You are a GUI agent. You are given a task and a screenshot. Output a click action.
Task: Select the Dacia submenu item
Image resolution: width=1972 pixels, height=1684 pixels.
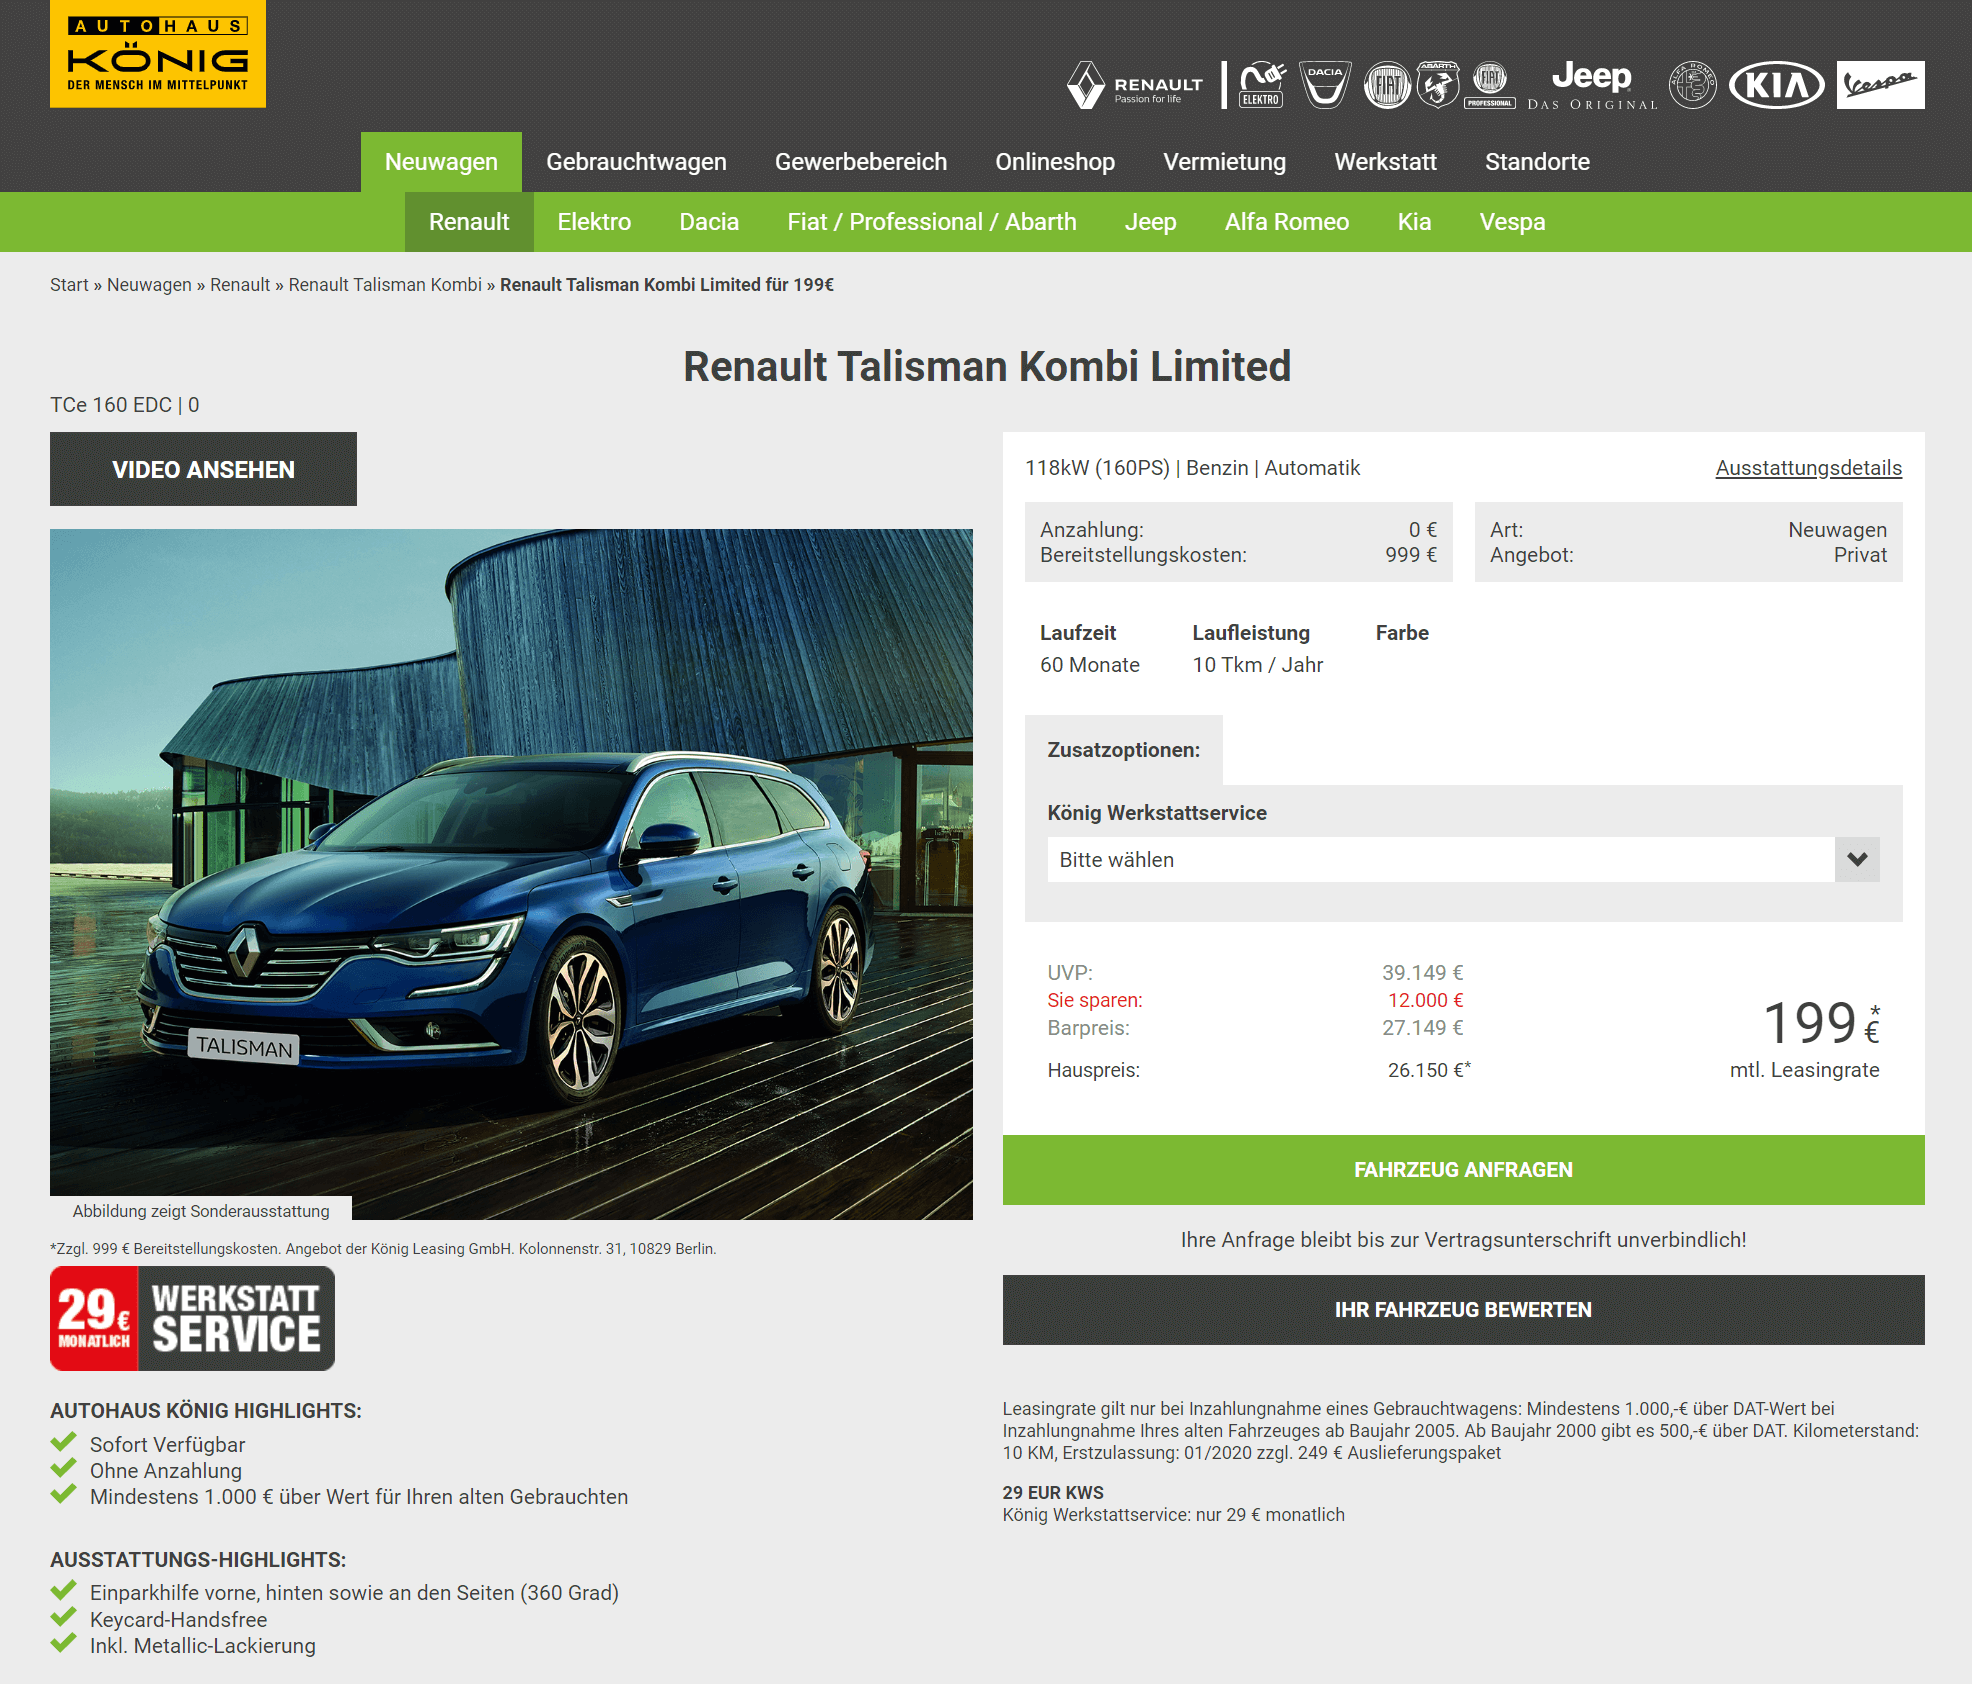(709, 222)
